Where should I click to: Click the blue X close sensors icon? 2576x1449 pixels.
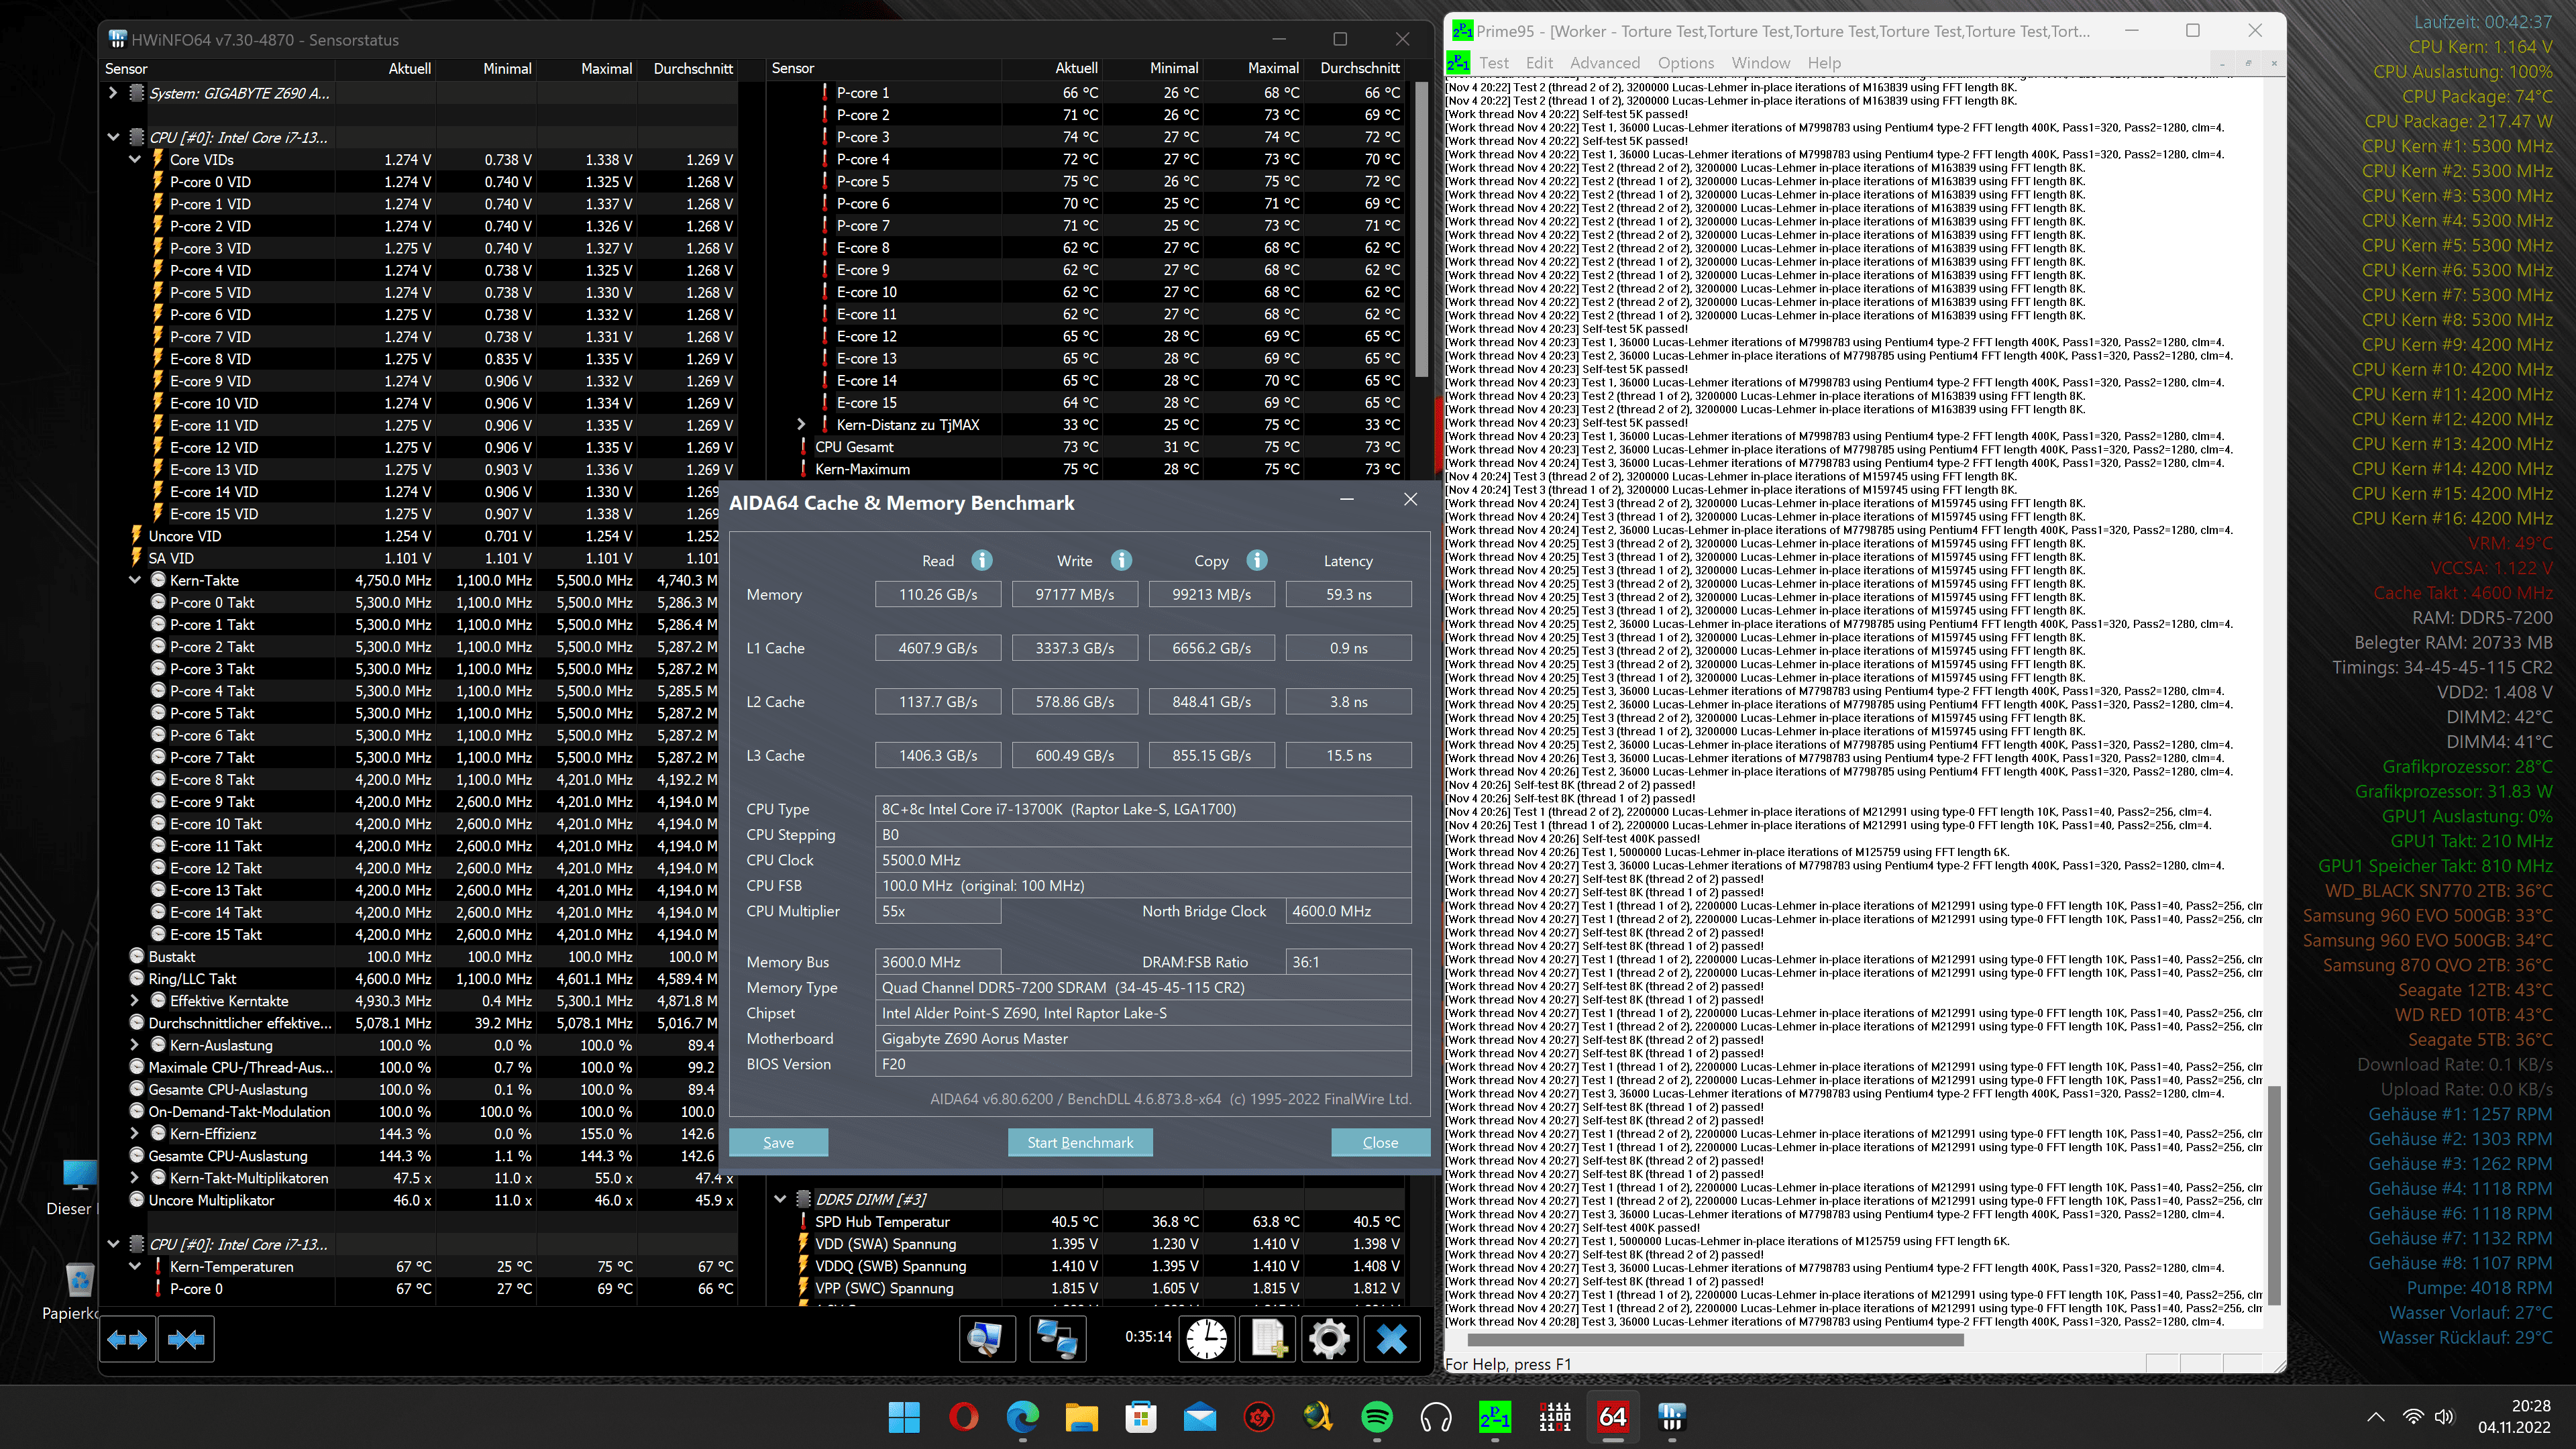pos(1391,1338)
